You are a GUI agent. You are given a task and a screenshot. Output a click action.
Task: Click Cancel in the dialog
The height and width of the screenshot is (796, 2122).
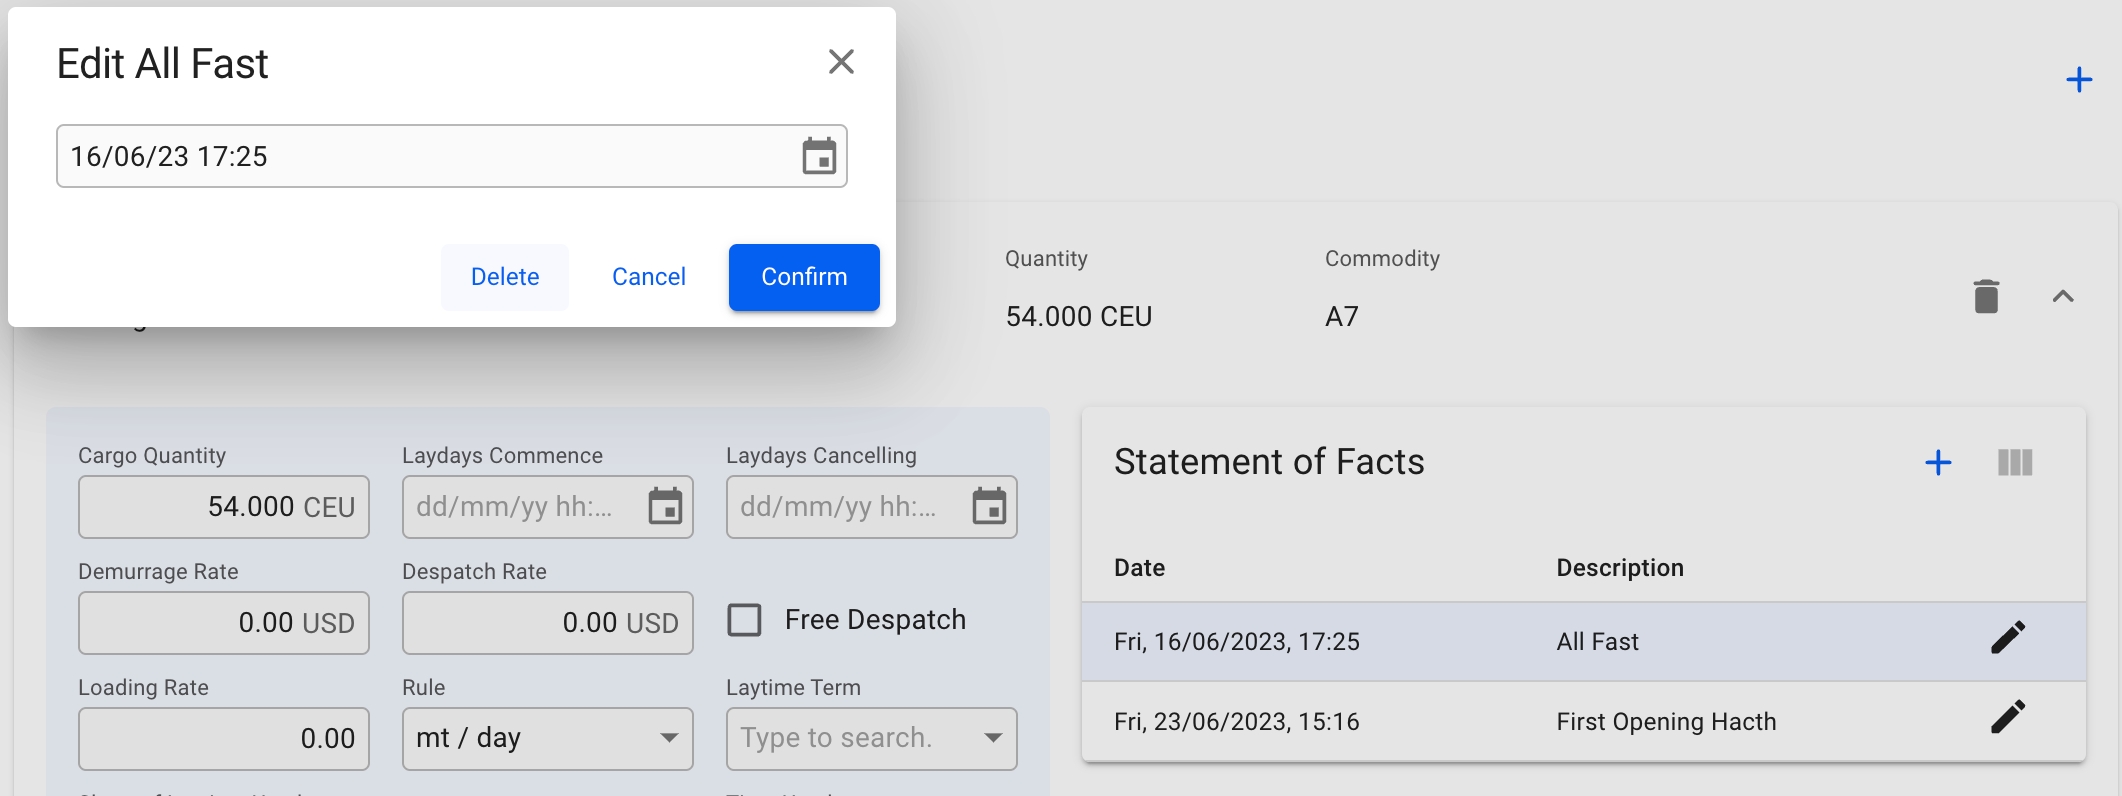click(648, 277)
